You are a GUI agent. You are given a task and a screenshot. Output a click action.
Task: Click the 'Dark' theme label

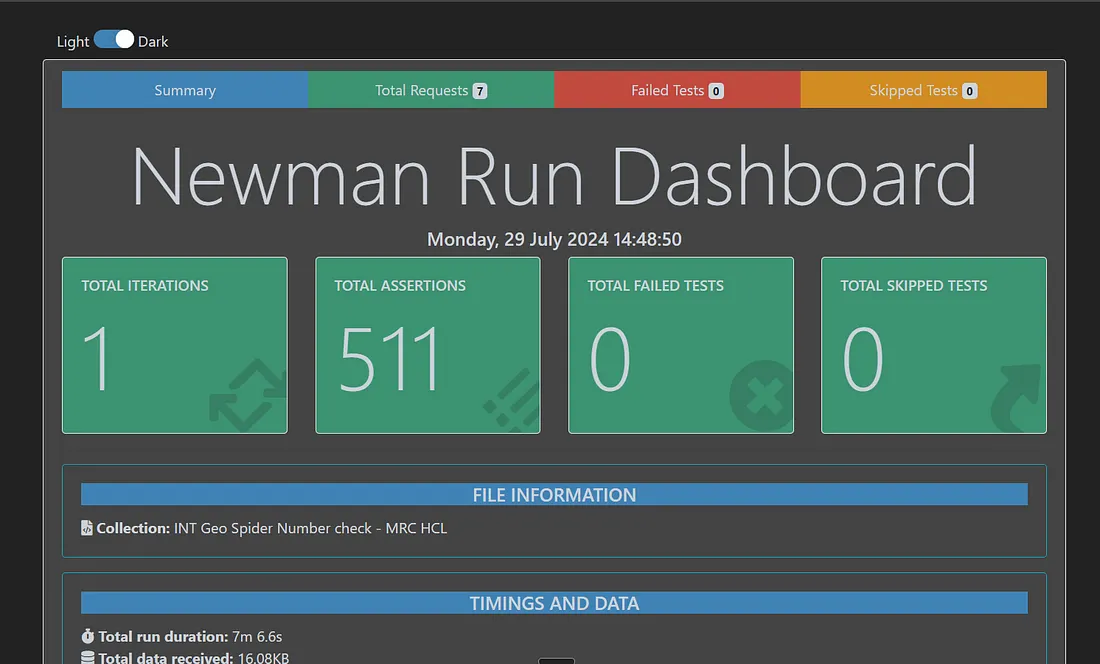click(153, 41)
